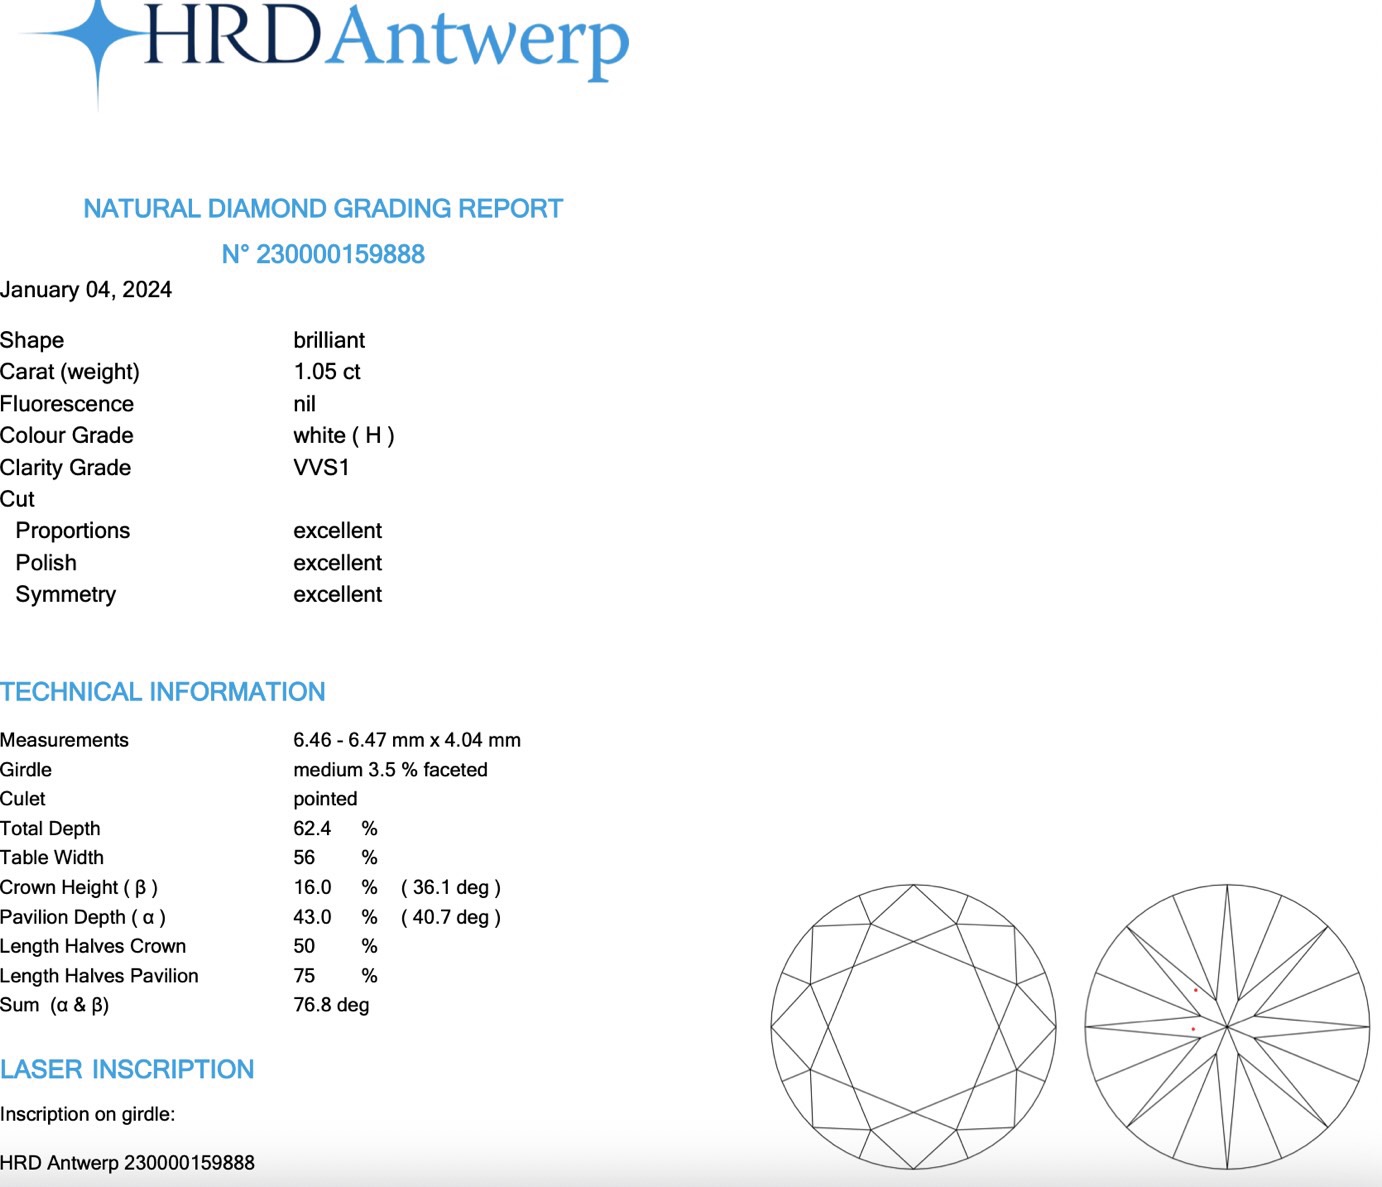Viewport: 1382px width, 1187px height.
Task: Click the Measurements label
Action: 65,740
